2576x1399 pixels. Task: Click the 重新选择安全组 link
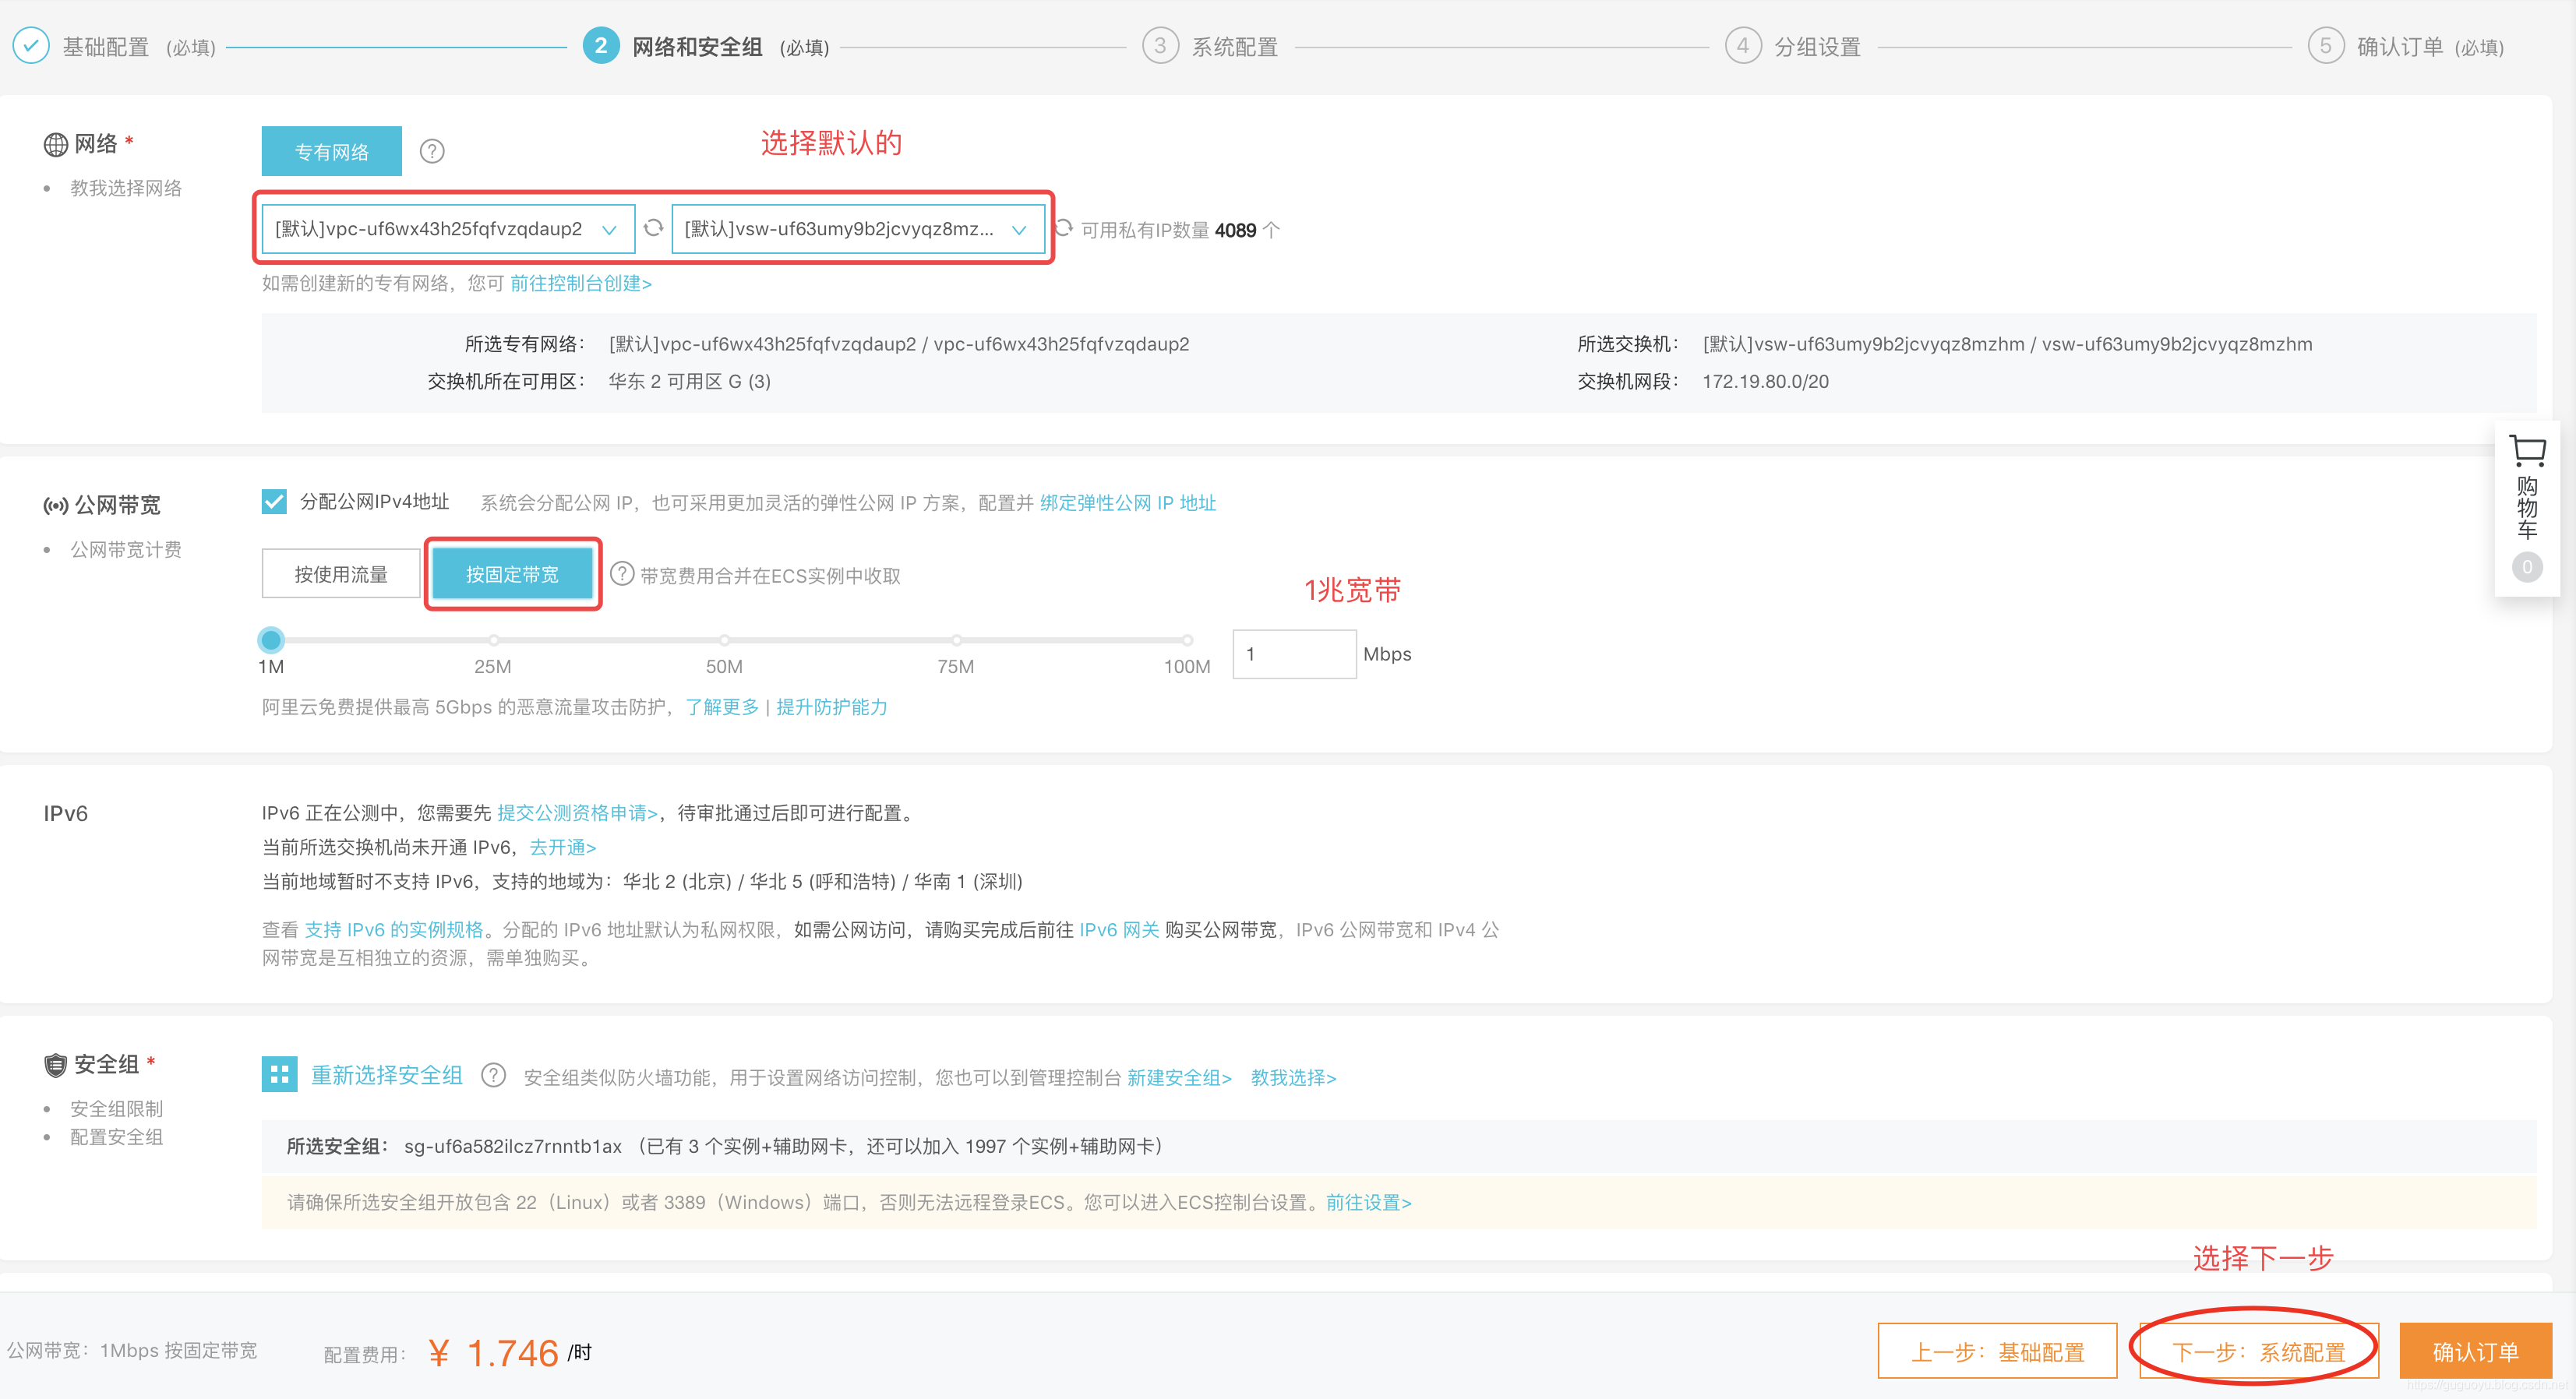pos(387,1075)
